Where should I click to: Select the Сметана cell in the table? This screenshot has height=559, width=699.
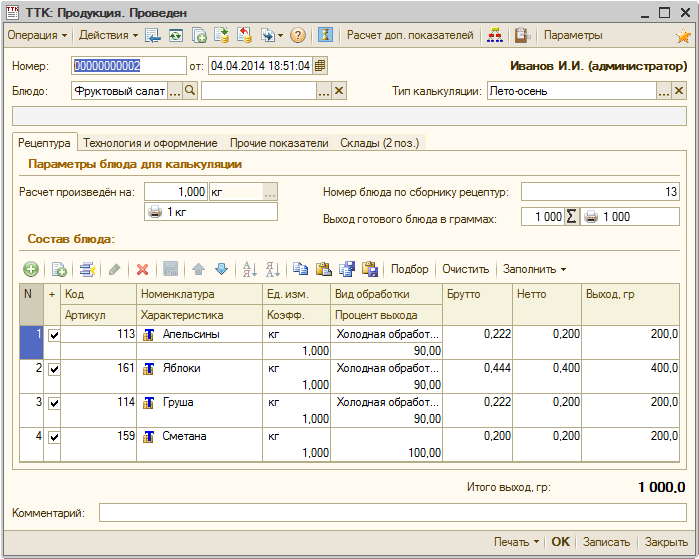[x=200, y=436]
